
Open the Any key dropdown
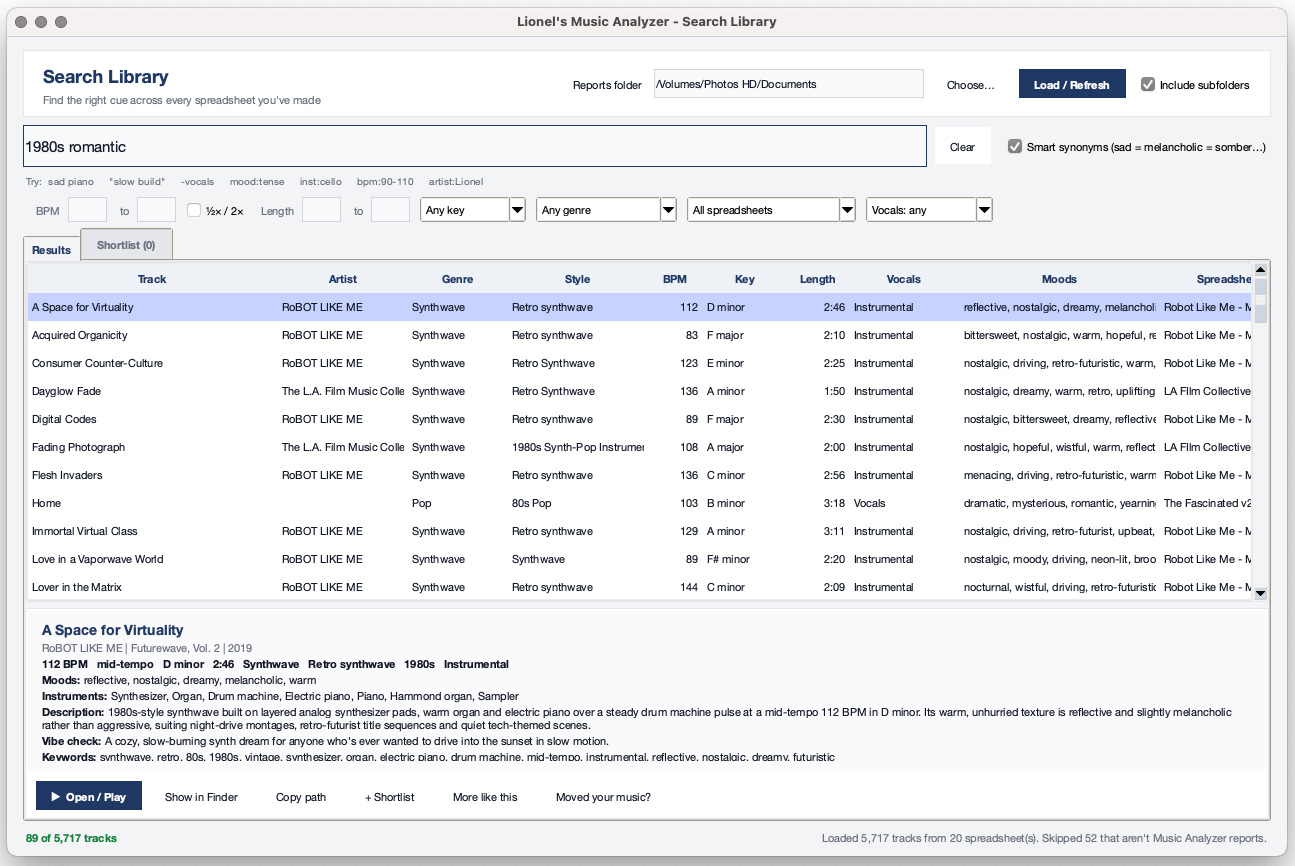[x=473, y=210]
